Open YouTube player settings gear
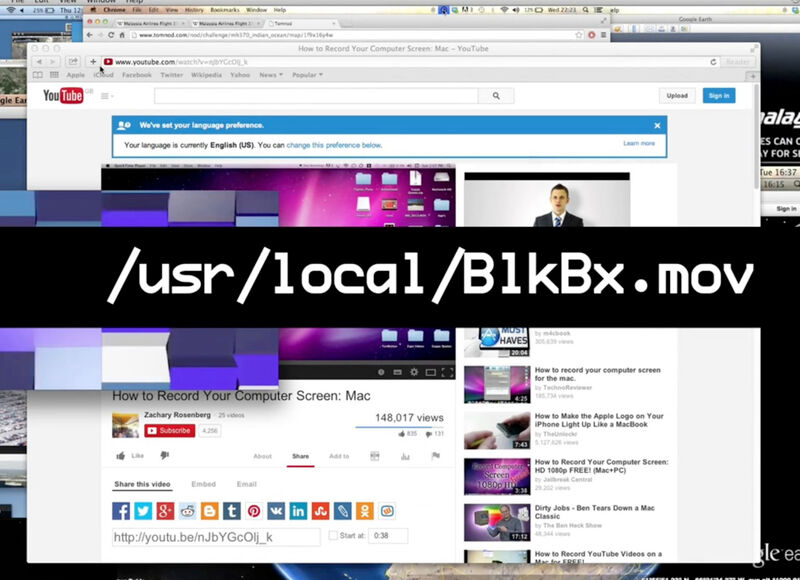 (412, 372)
